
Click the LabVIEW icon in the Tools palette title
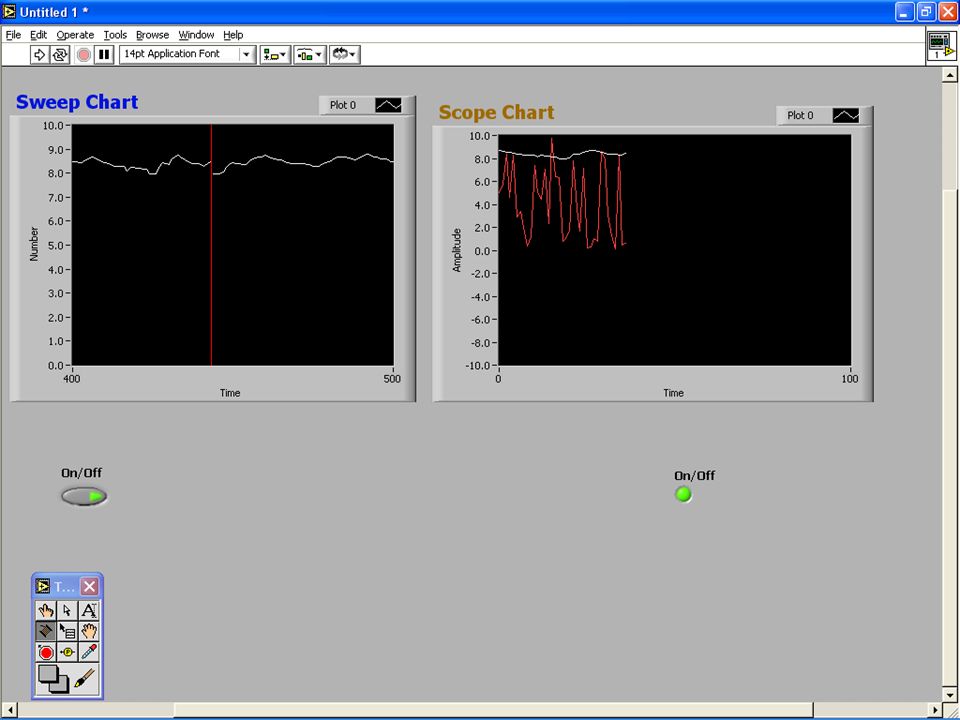[x=42, y=587]
